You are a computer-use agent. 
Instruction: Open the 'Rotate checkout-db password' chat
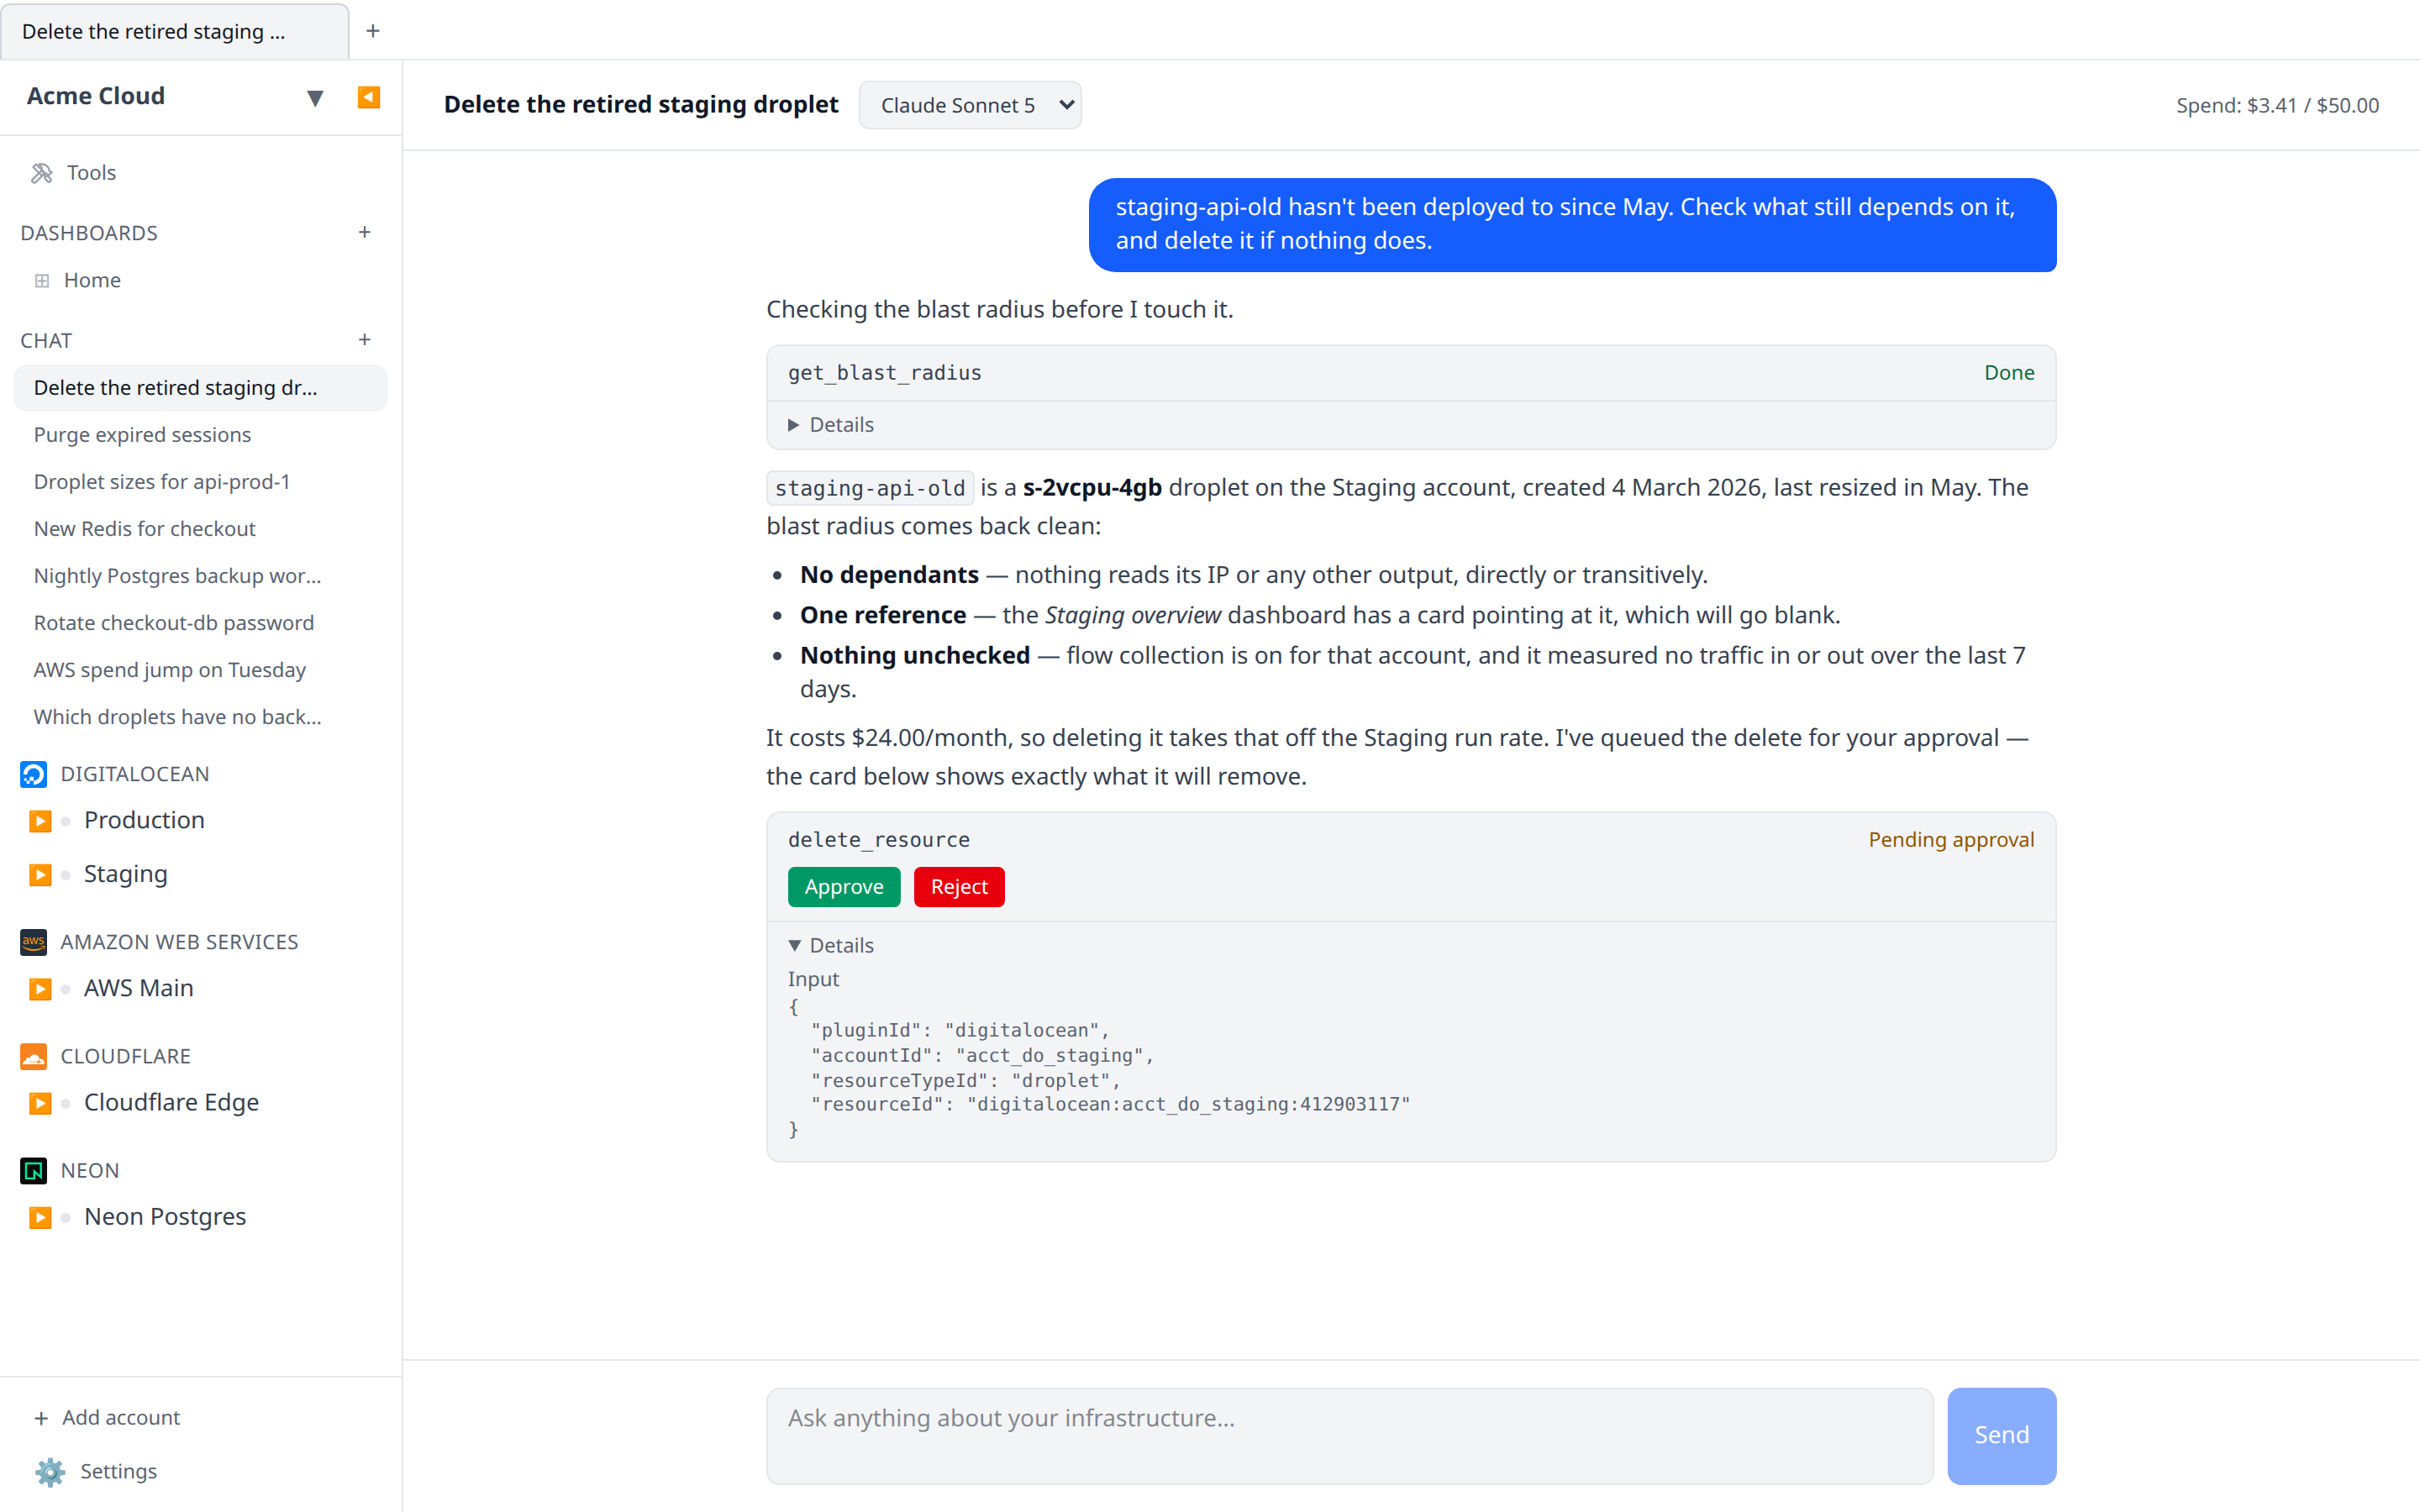point(200,623)
